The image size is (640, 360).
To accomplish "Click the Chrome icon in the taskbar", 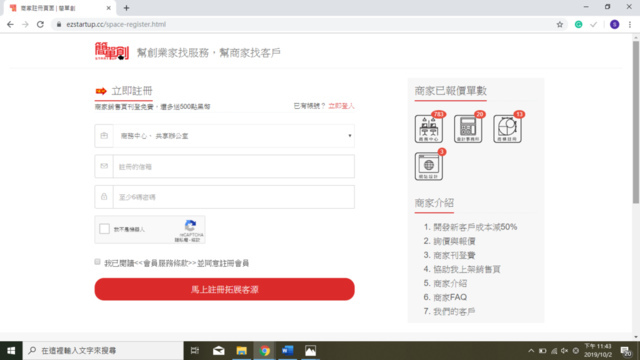I will click(264, 351).
